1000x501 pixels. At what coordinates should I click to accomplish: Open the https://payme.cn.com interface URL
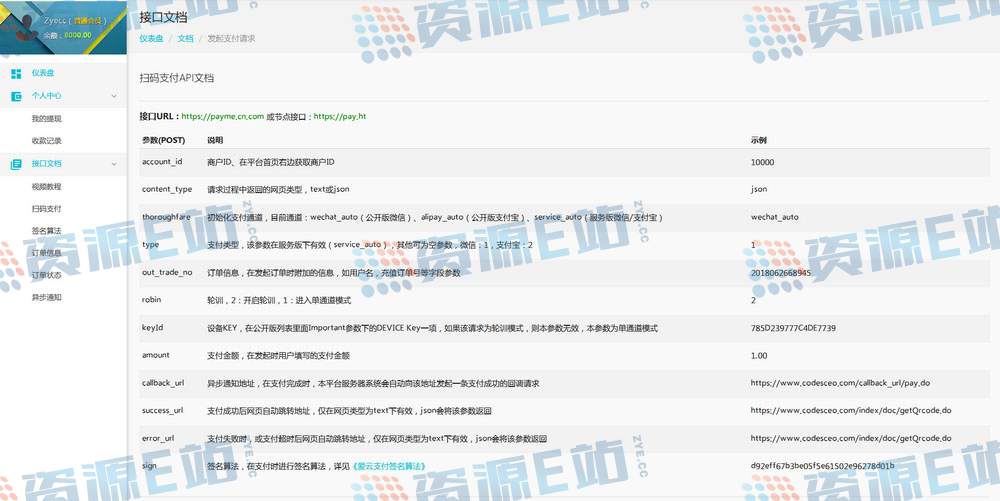coord(223,117)
